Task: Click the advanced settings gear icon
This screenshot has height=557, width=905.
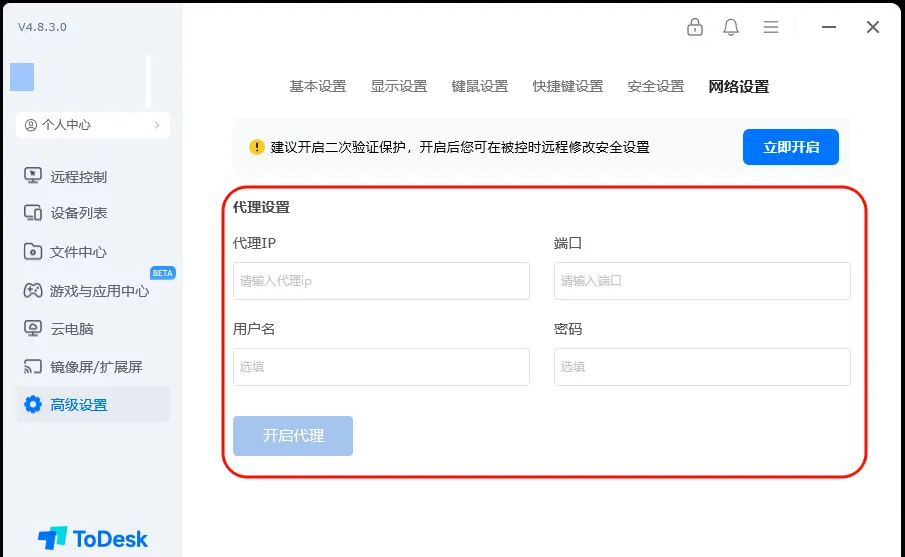Action: click(33, 405)
